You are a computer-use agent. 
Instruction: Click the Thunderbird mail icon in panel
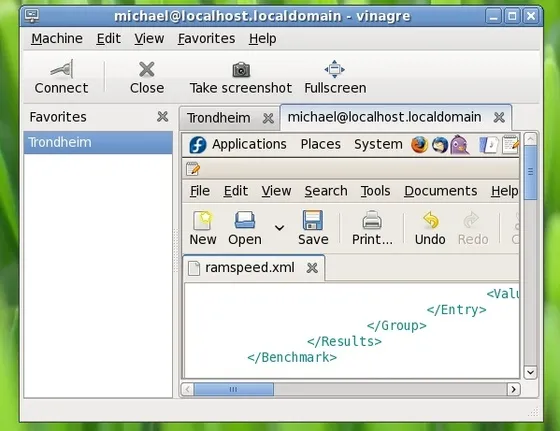click(x=440, y=145)
